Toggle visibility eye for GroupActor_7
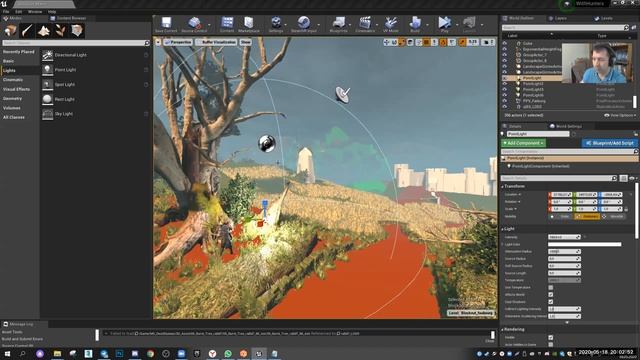Image resolution: width=640 pixels, height=360 pixels. [x=505, y=54]
